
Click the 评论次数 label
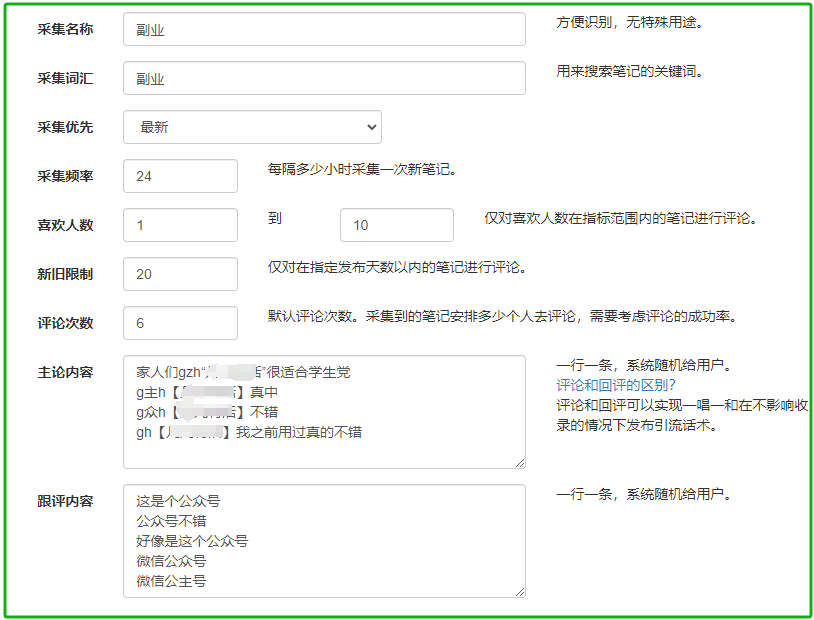coord(65,323)
